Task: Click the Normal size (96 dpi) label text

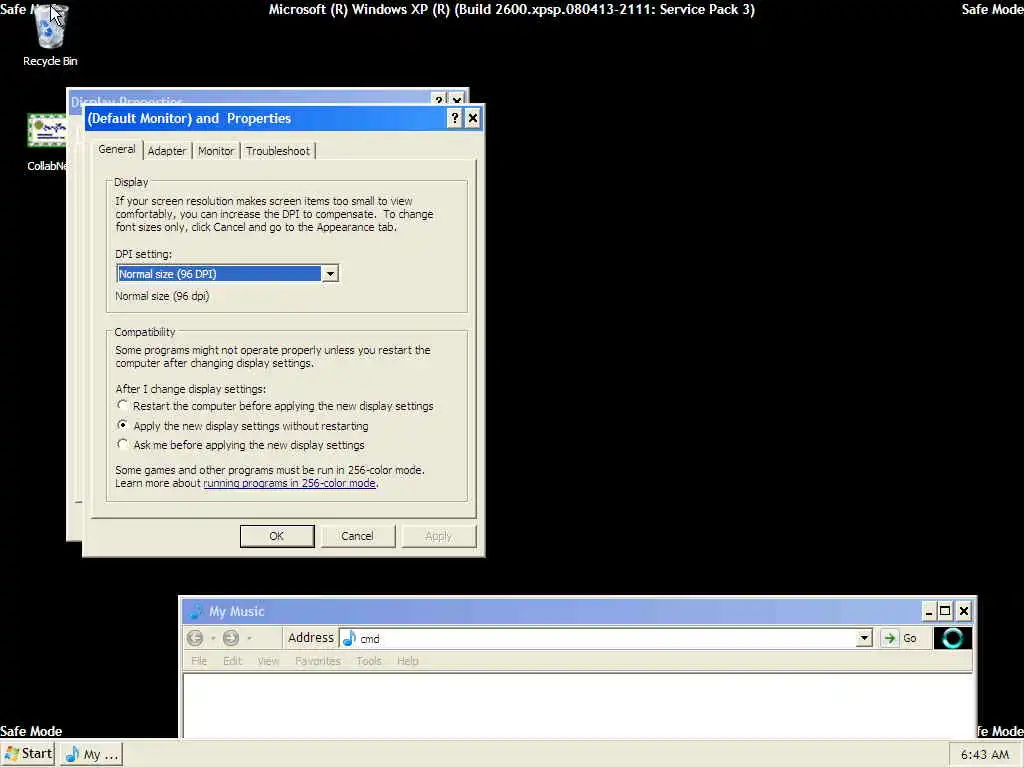Action: [162, 296]
